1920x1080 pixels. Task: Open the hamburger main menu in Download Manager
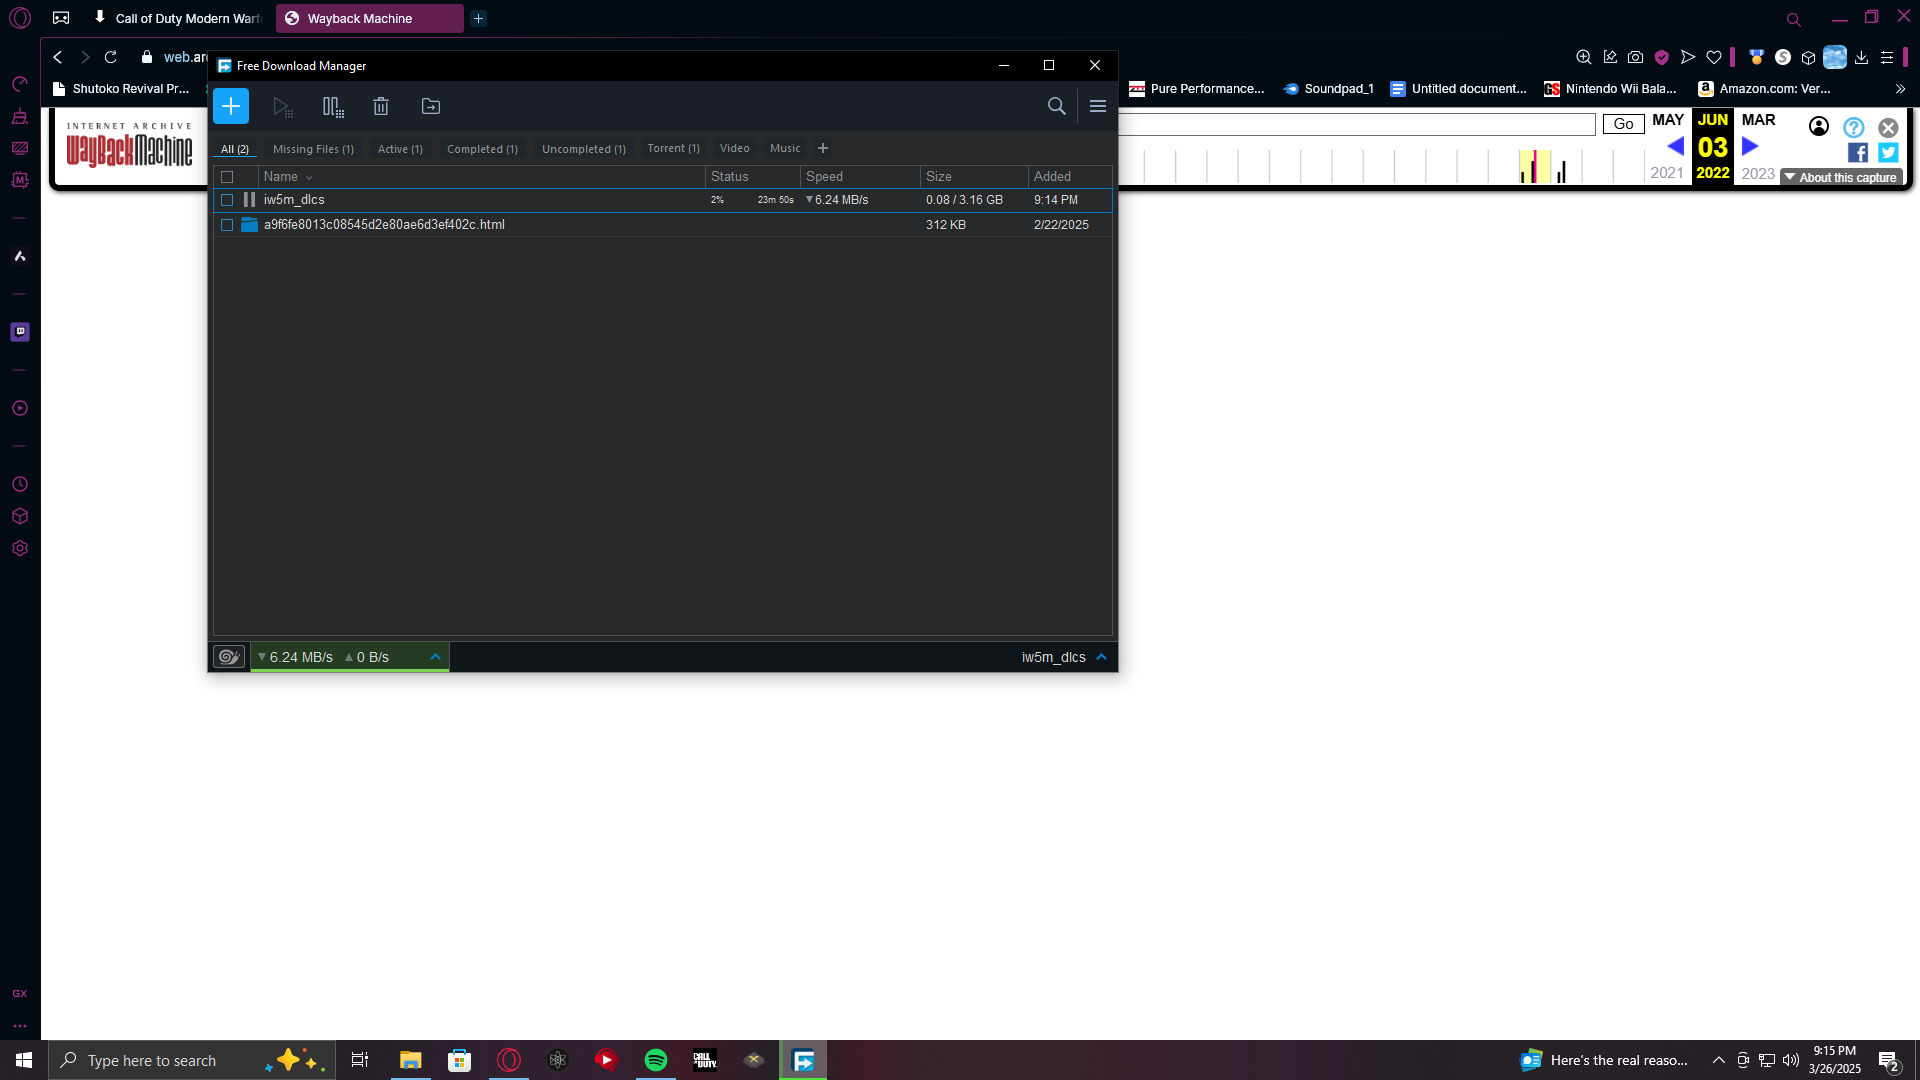tap(1098, 106)
